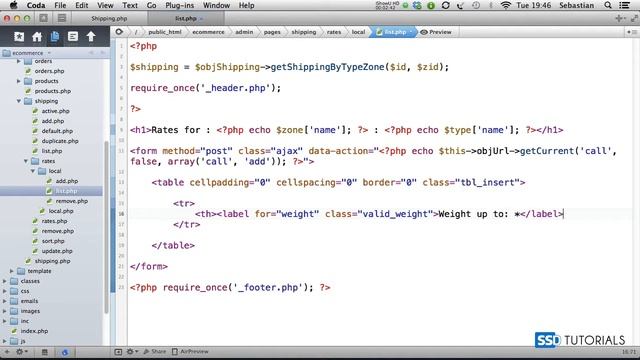The height and width of the screenshot is (360, 640).
Task: Click the AirPreview button
Action: point(190,351)
